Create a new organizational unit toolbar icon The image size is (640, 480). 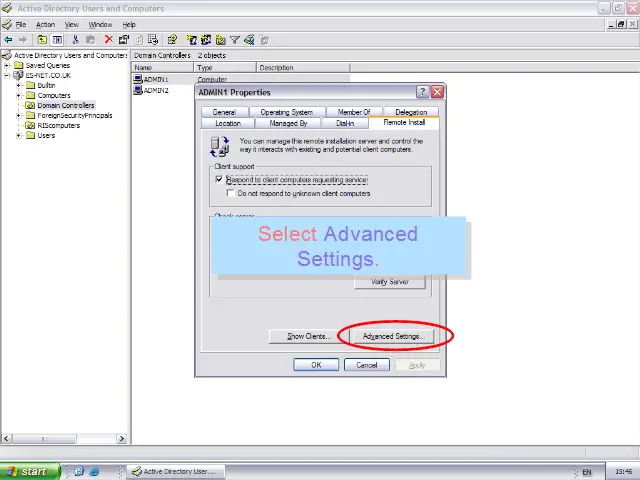(221, 40)
